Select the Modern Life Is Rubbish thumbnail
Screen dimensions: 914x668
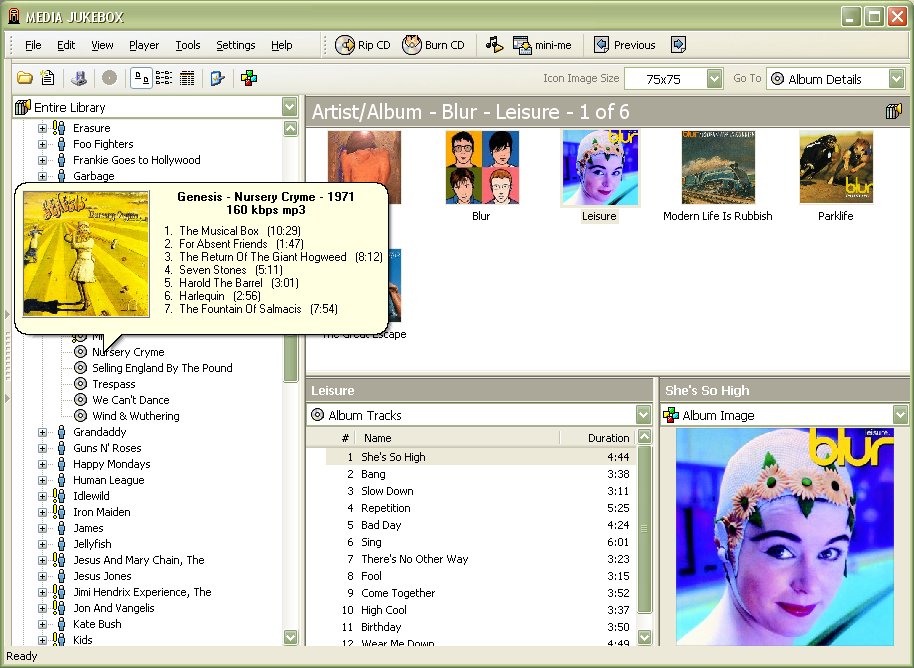(718, 167)
